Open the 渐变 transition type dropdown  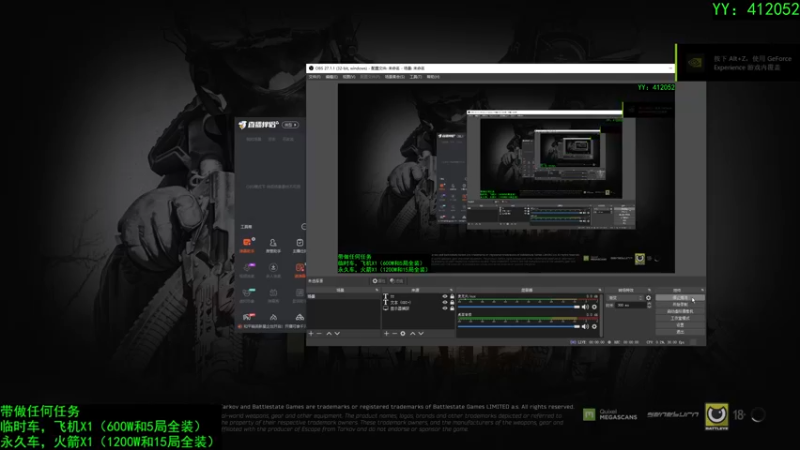625,298
